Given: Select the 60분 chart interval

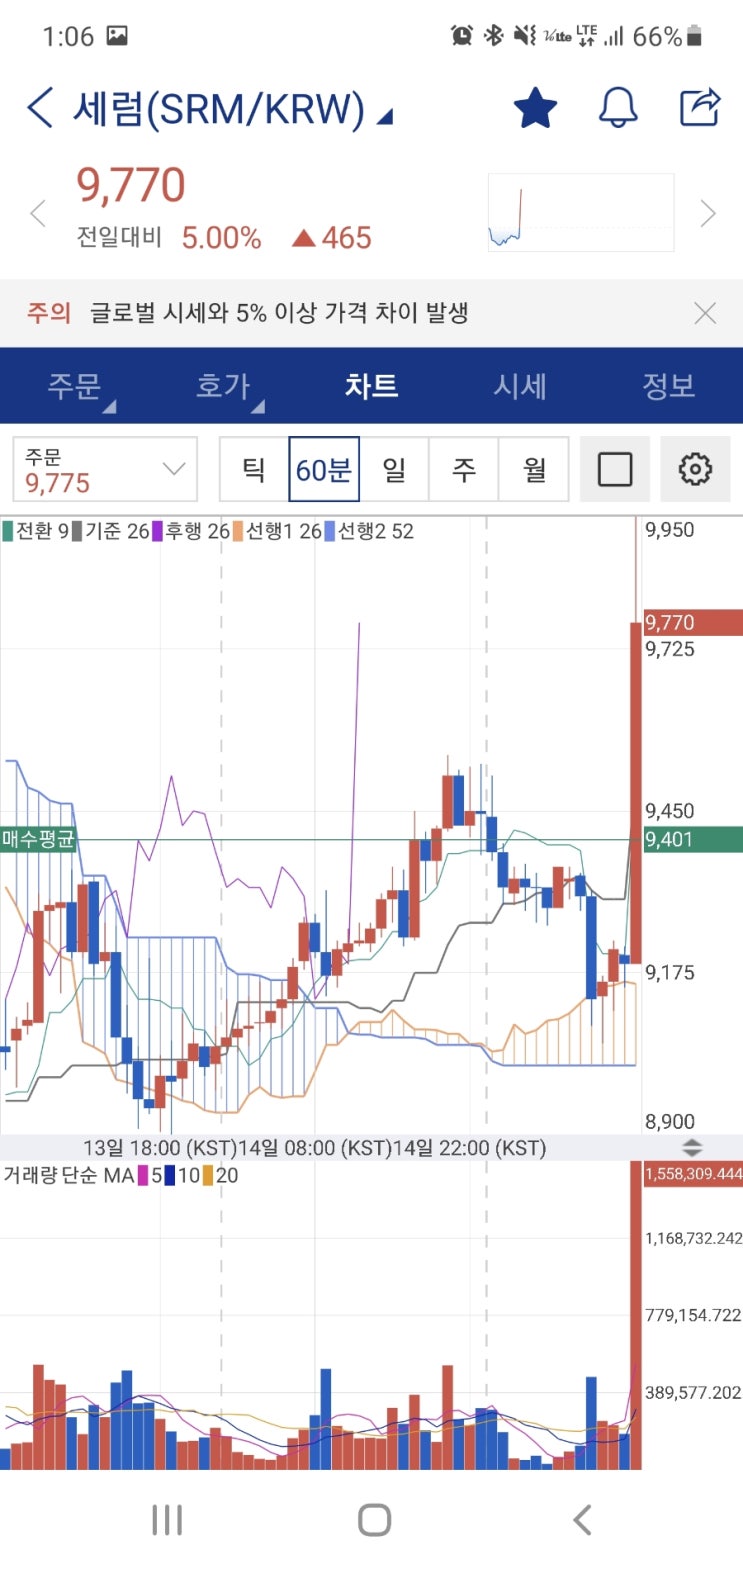Looking at the screenshot, I should pos(324,469).
